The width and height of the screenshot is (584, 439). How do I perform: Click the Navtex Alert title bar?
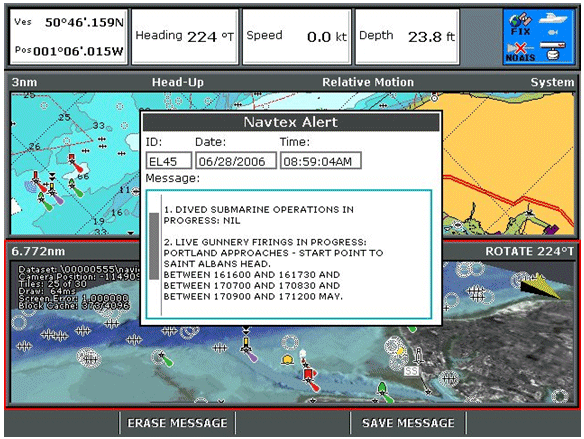[x=291, y=122]
